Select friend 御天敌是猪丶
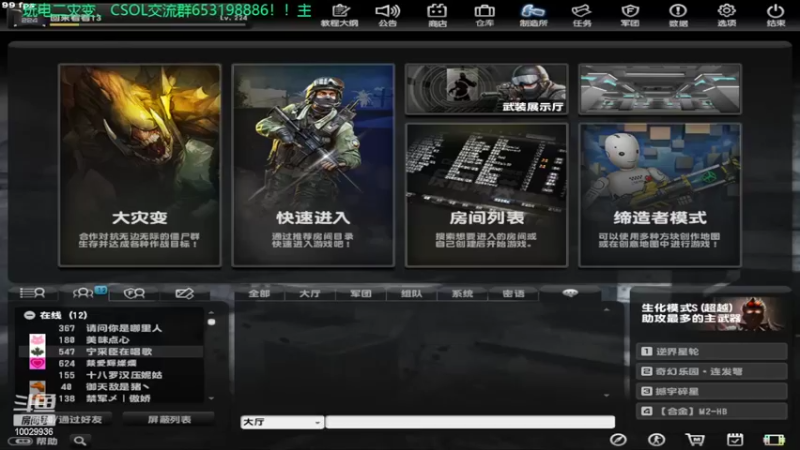 [111, 387]
